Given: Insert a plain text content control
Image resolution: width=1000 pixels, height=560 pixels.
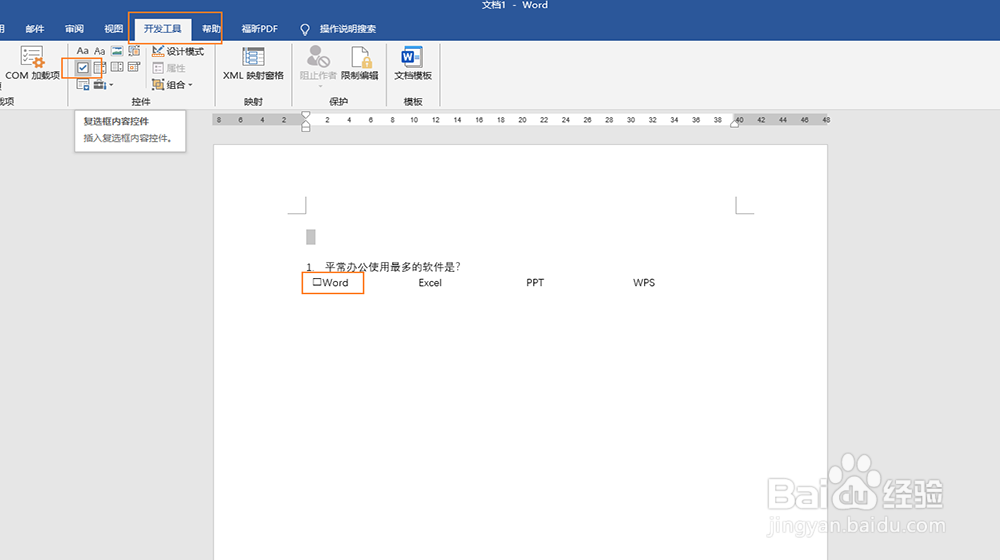Looking at the screenshot, I should click(99, 50).
